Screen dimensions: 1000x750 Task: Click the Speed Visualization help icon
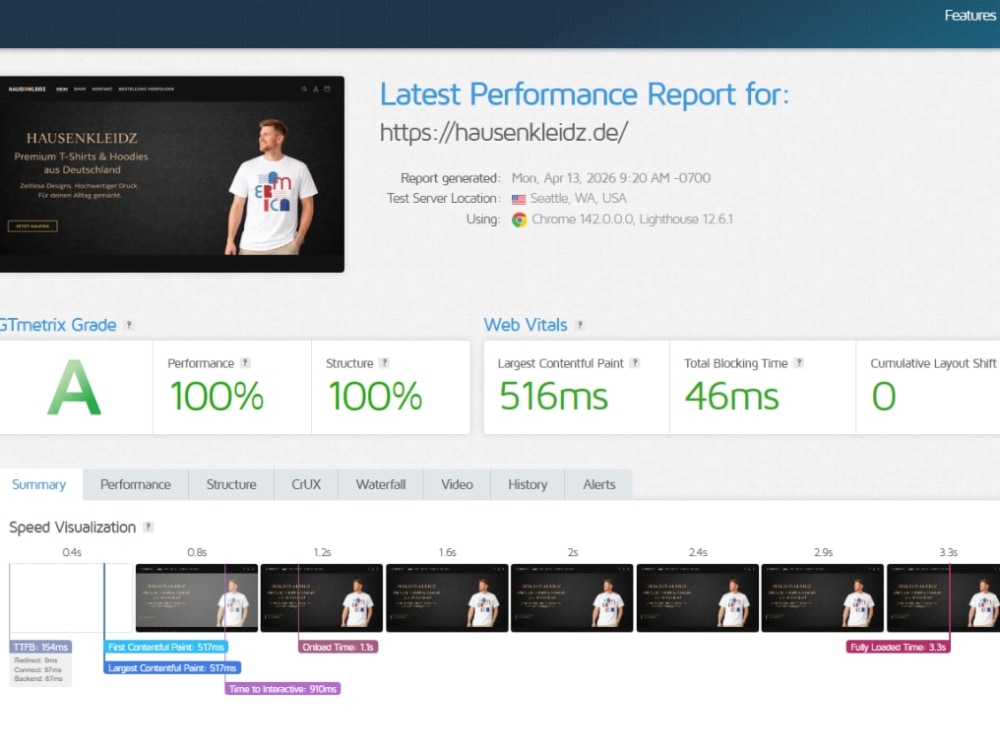click(x=149, y=527)
